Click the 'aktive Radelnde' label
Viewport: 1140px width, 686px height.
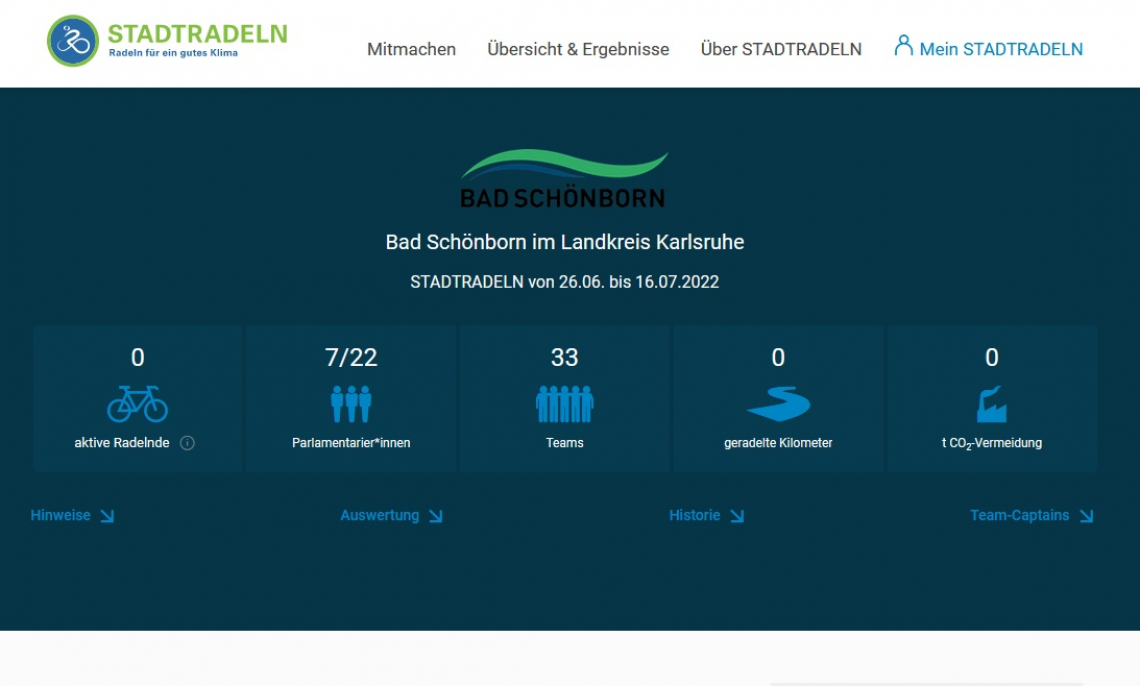click(121, 443)
